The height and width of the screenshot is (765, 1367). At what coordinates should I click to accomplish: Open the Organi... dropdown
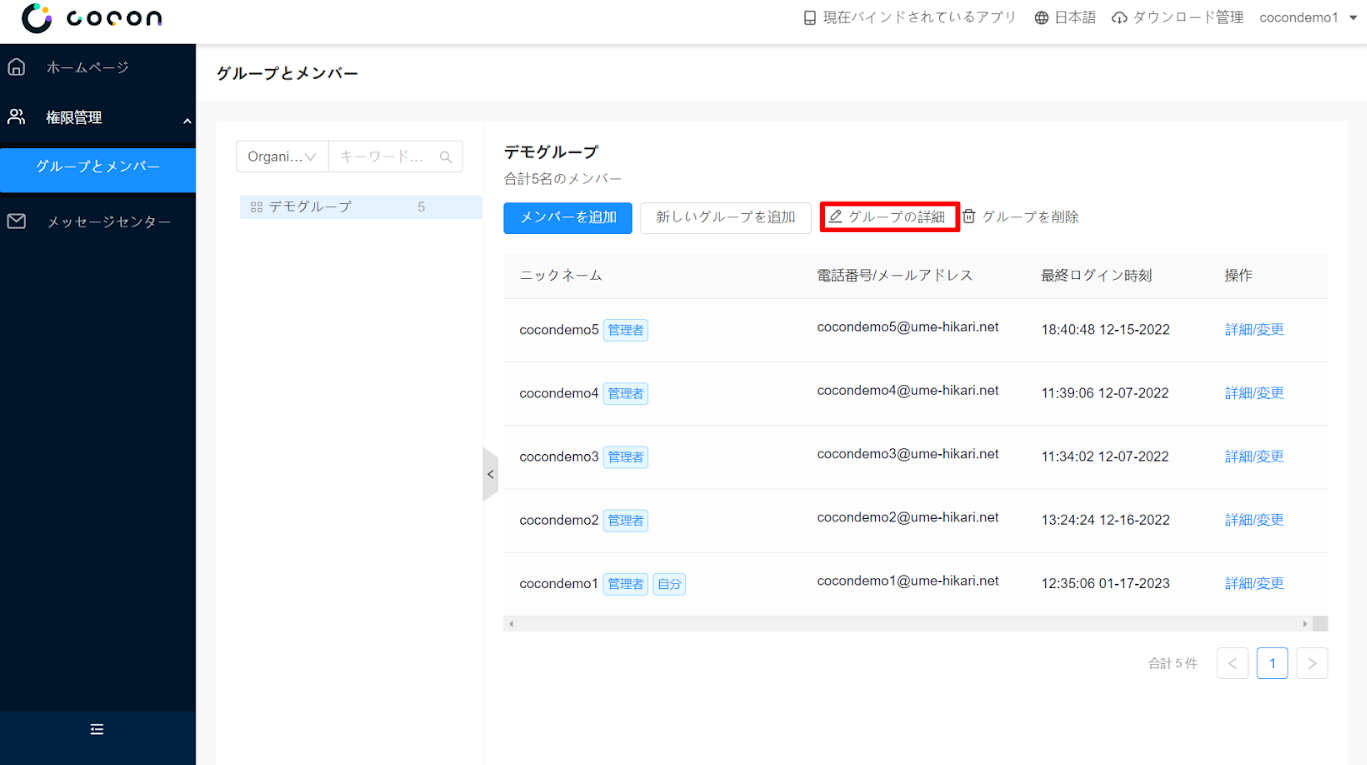click(282, 157)
